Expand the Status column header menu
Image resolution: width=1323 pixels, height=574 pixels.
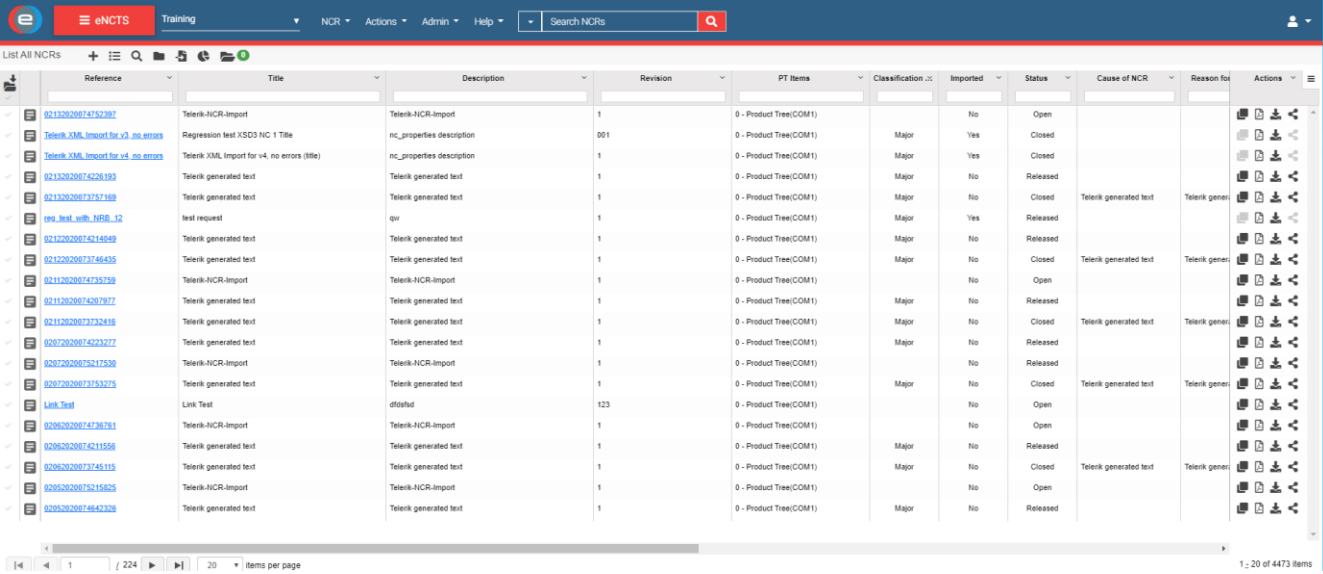[1067, 78]
